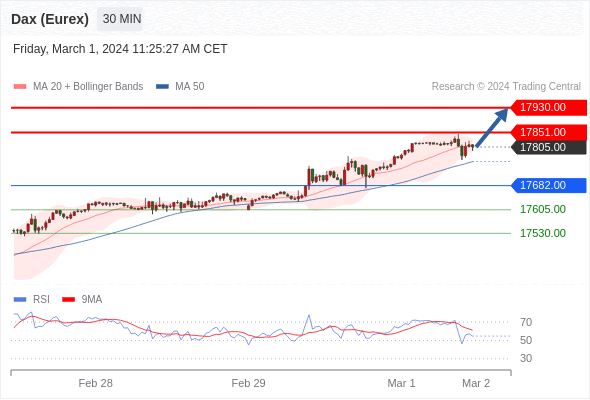Click the pink MA 20 legend swatch
590x400 pixels.
[x=20, y=87]
